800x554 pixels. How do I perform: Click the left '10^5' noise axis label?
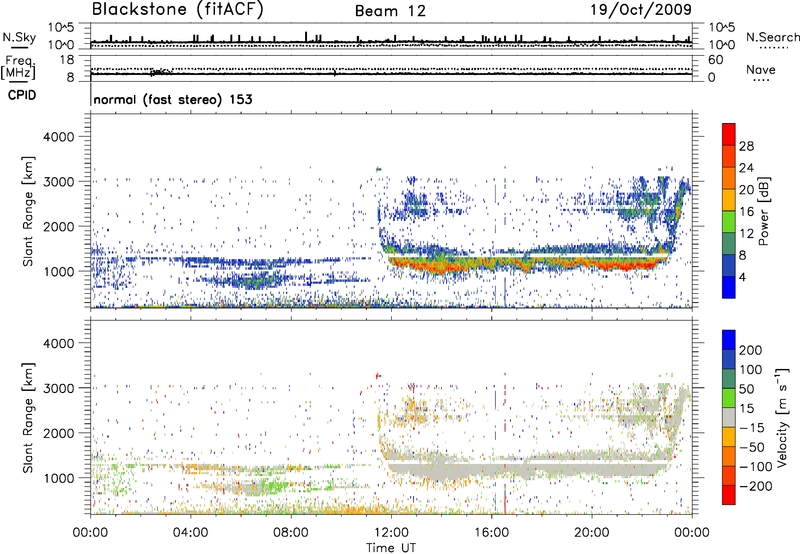coord(61,27)
